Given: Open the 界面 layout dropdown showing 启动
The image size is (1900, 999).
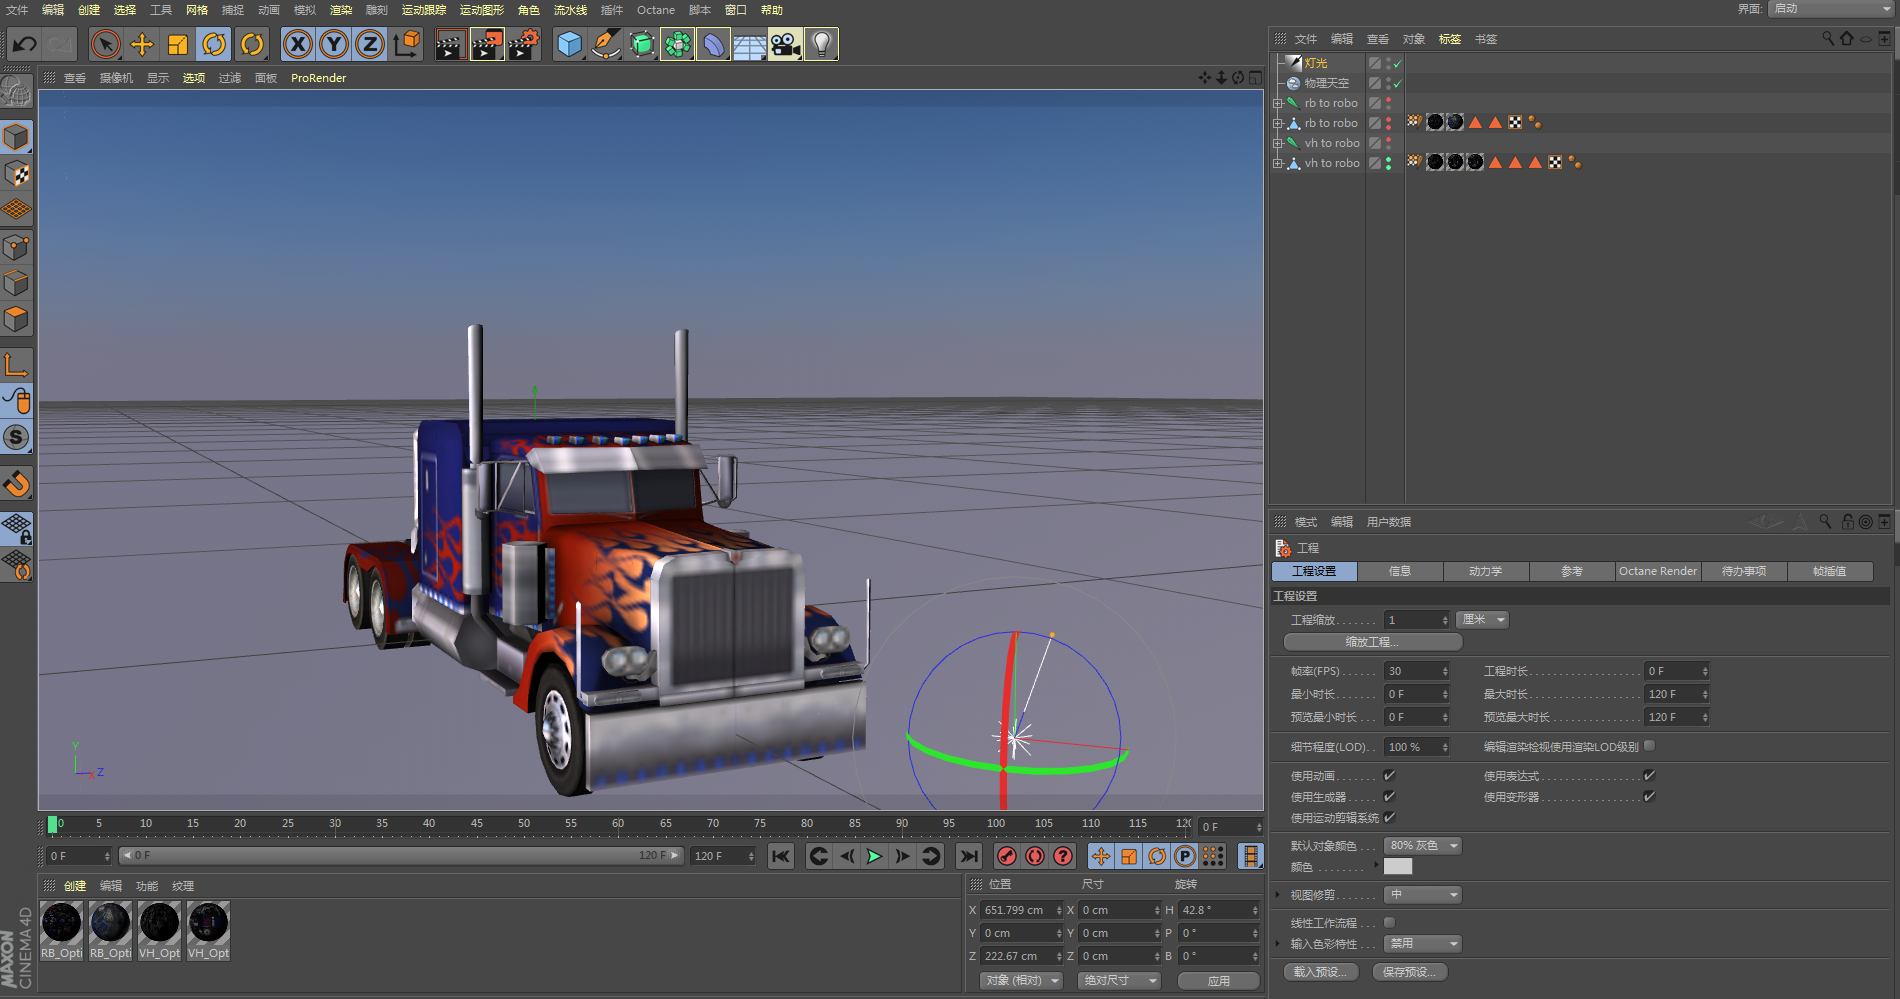Looking at the screenshot, I should (x=1832, y=9).
